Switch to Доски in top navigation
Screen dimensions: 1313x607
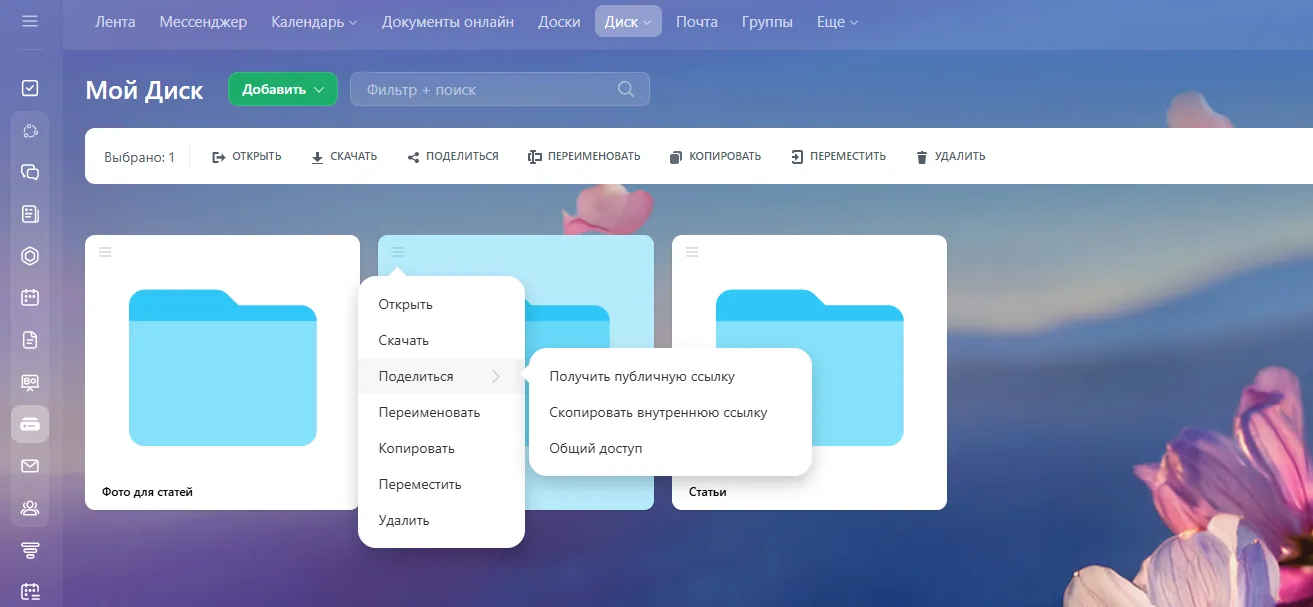[x=559, y=21]
